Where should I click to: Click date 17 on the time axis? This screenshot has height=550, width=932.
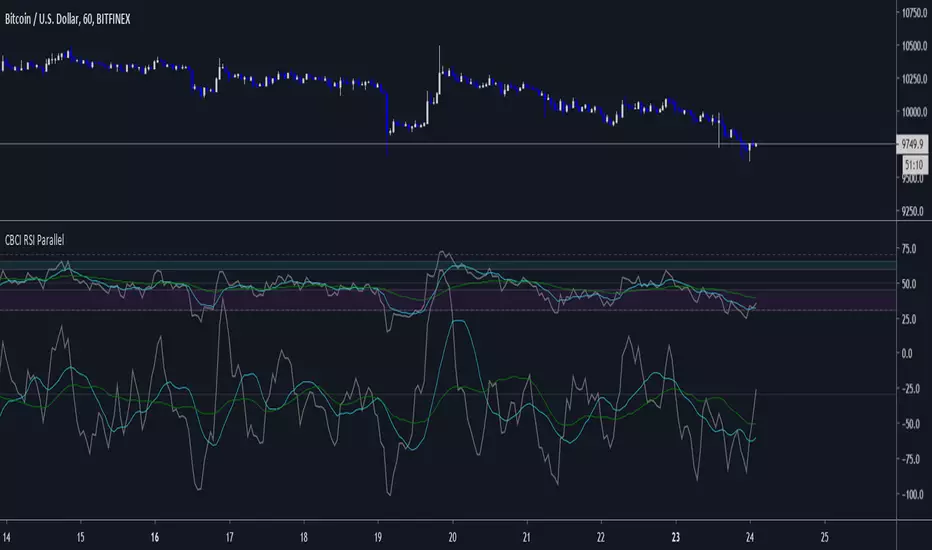[229, 538]
